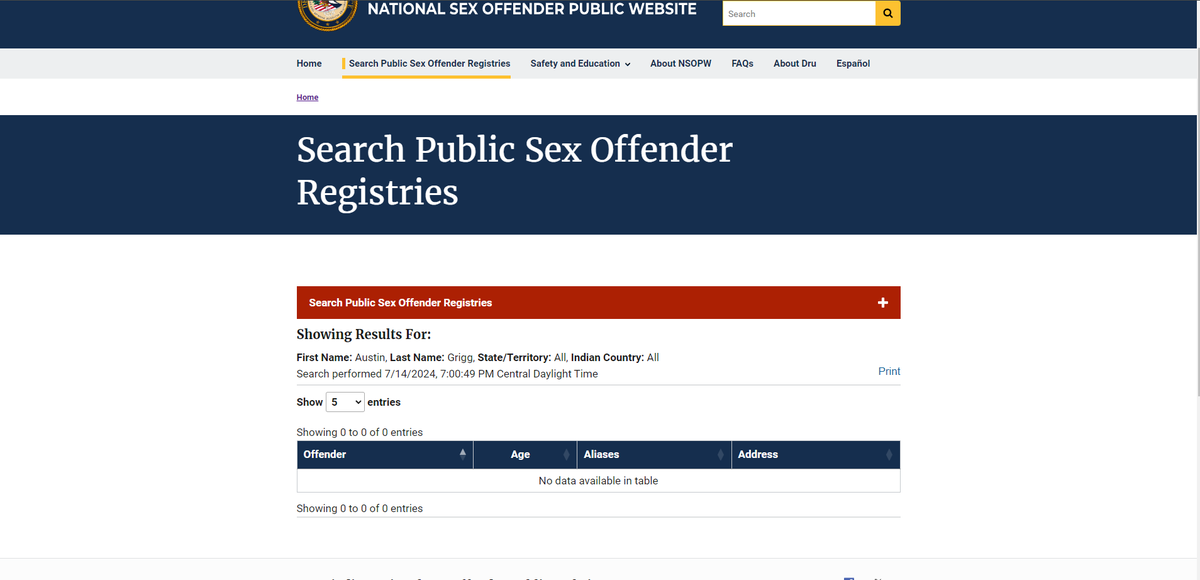Click National Sex Offender Public Website title
Viewport: 1200px width, 580px height.
532,9
